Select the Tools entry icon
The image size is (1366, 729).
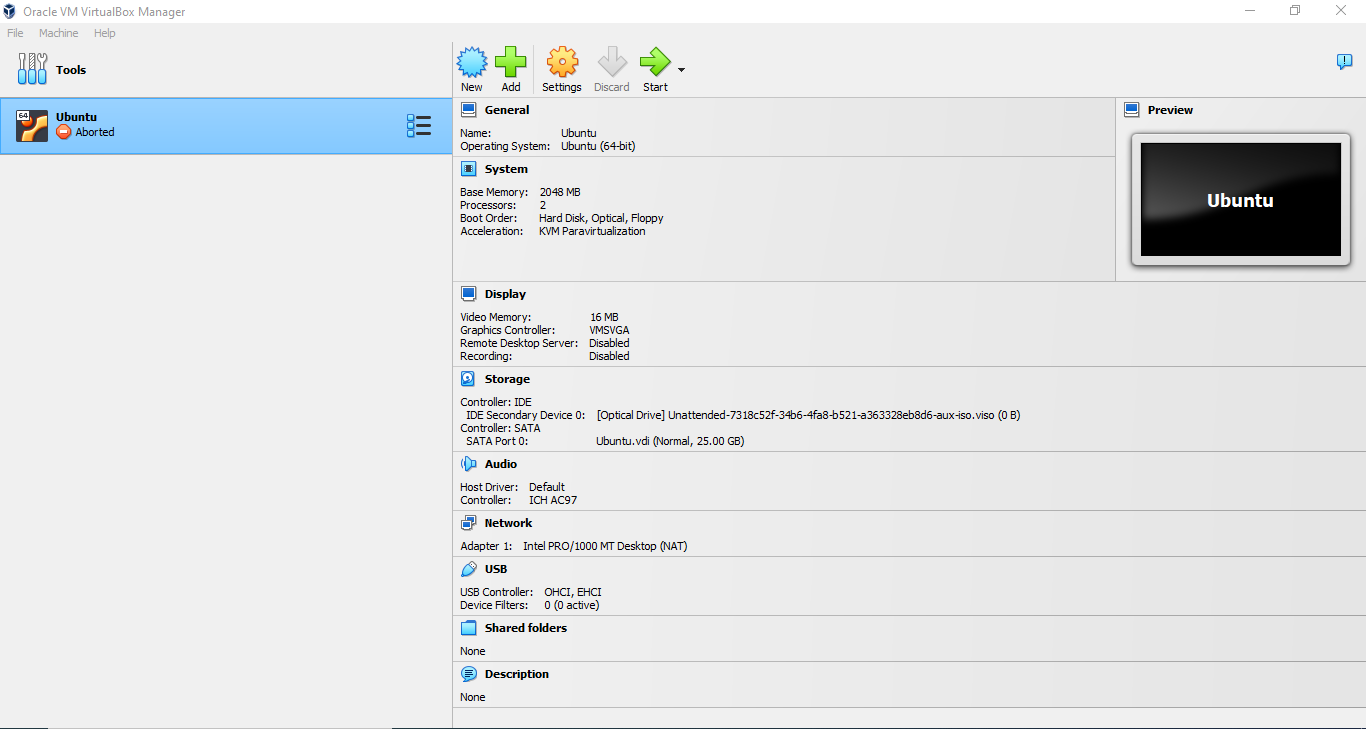pyautogui.click(x=32, y=69)
